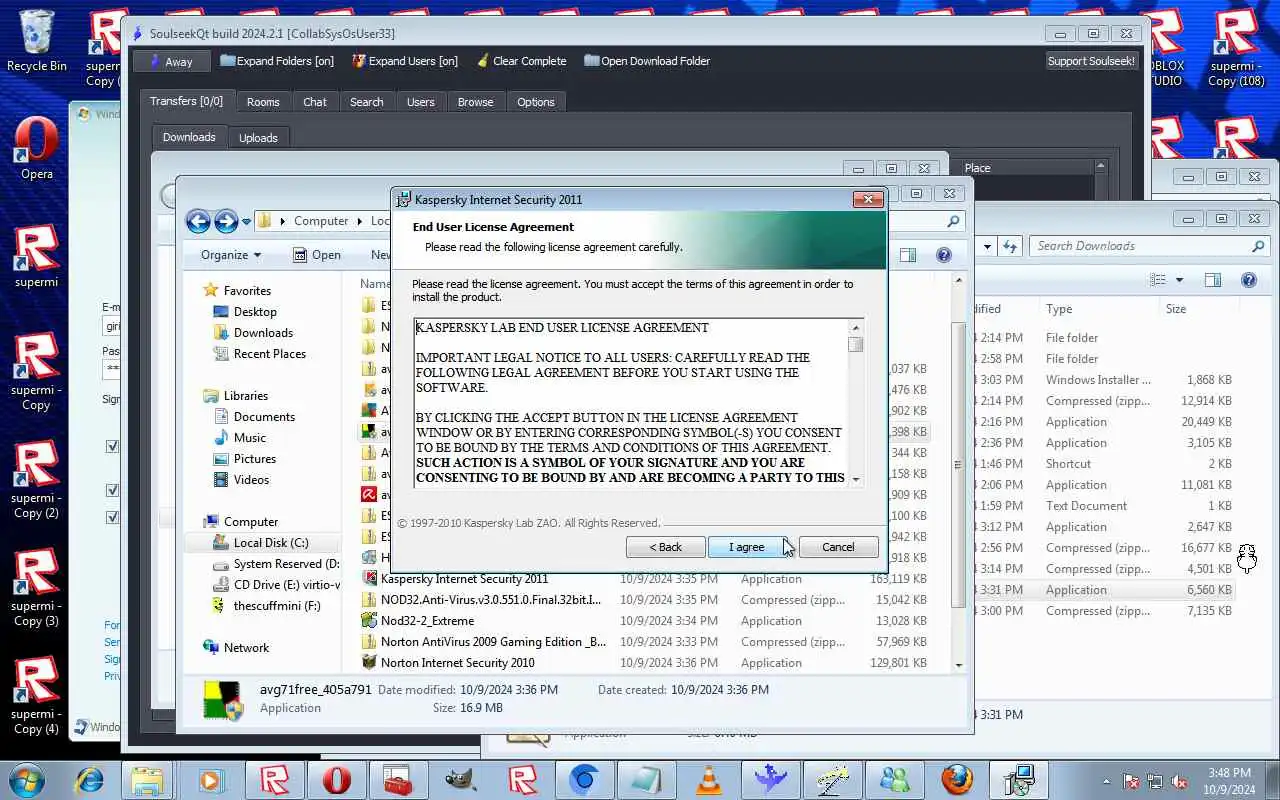Click Clear Complete in SoulseekQt toolbar
This screenshot has width=1280, height=800.
point(522,61)
